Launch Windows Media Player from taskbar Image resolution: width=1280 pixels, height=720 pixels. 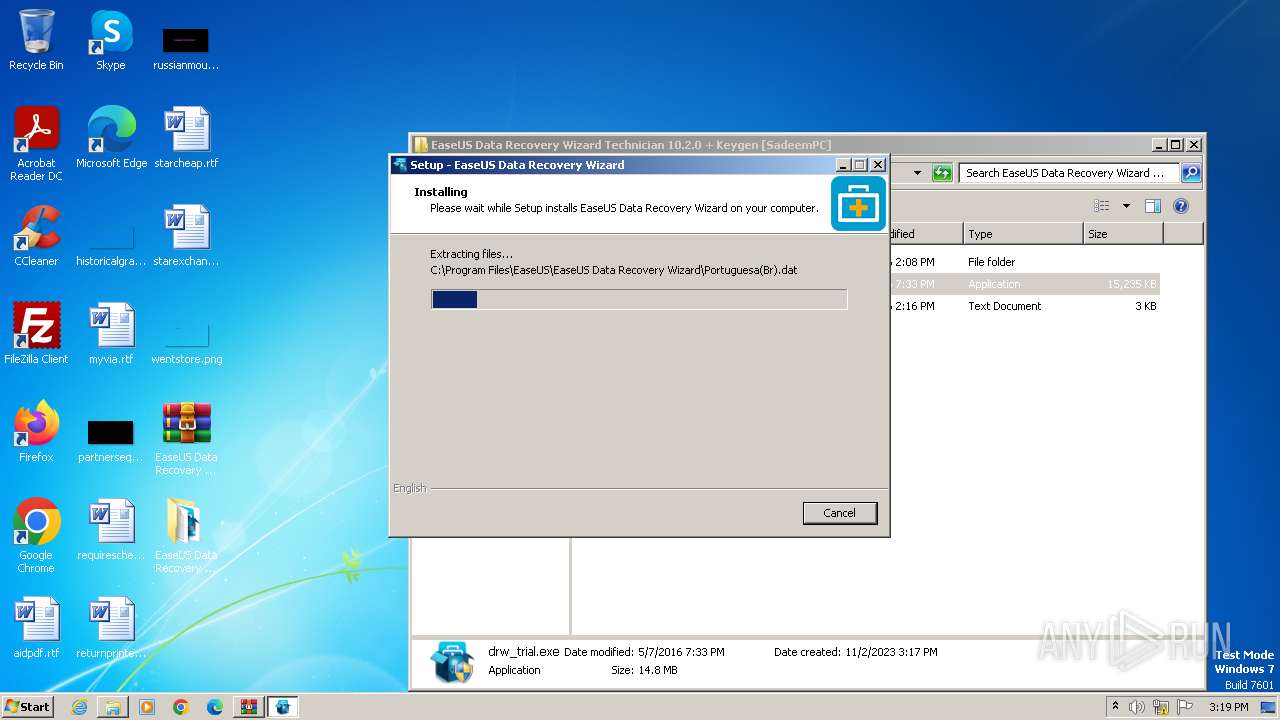click(x=147, y=707)
